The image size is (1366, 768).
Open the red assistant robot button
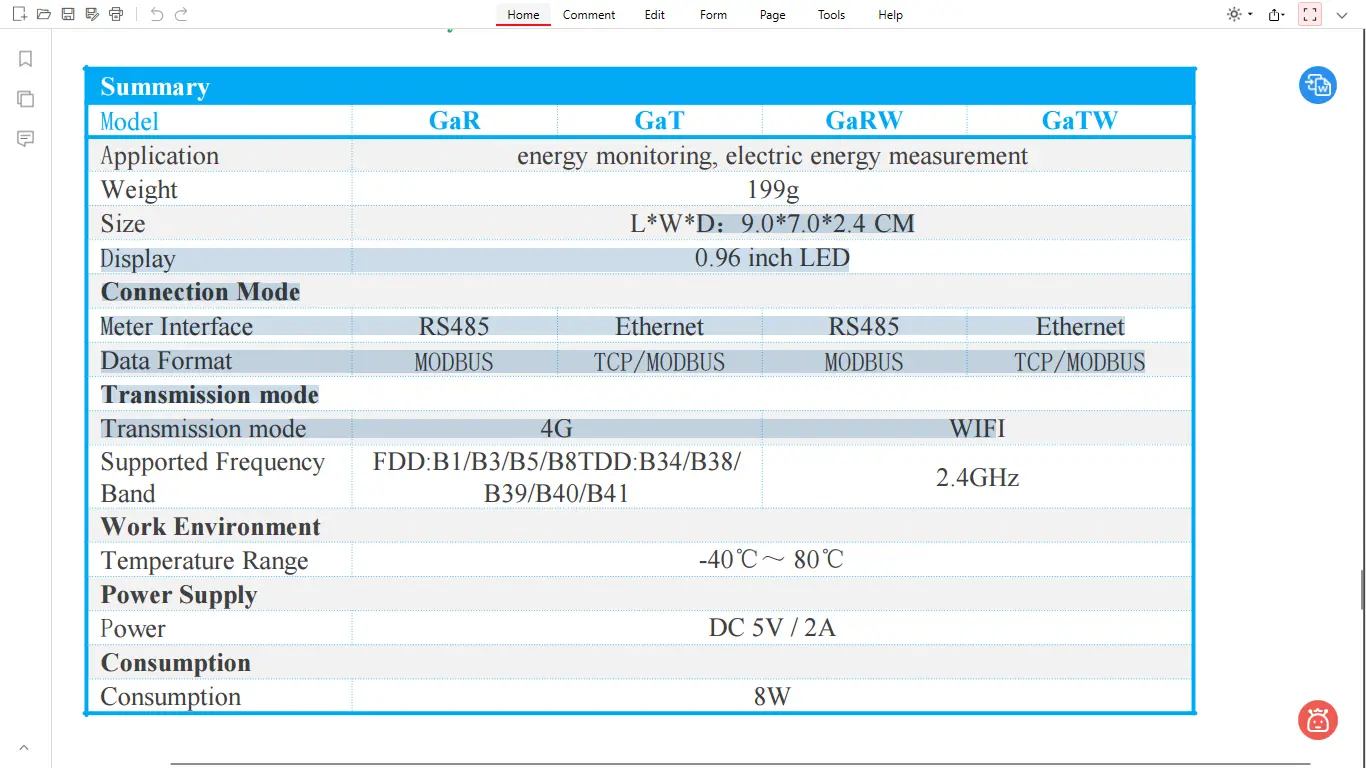(x=1317, y=719)
